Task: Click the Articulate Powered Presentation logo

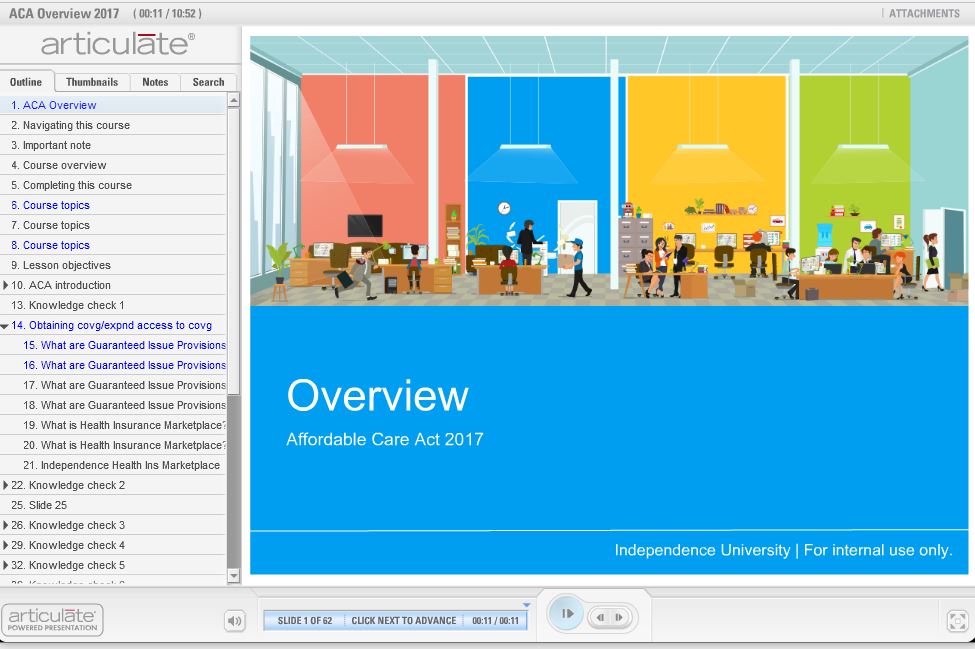Action: (x=52, y=620)
